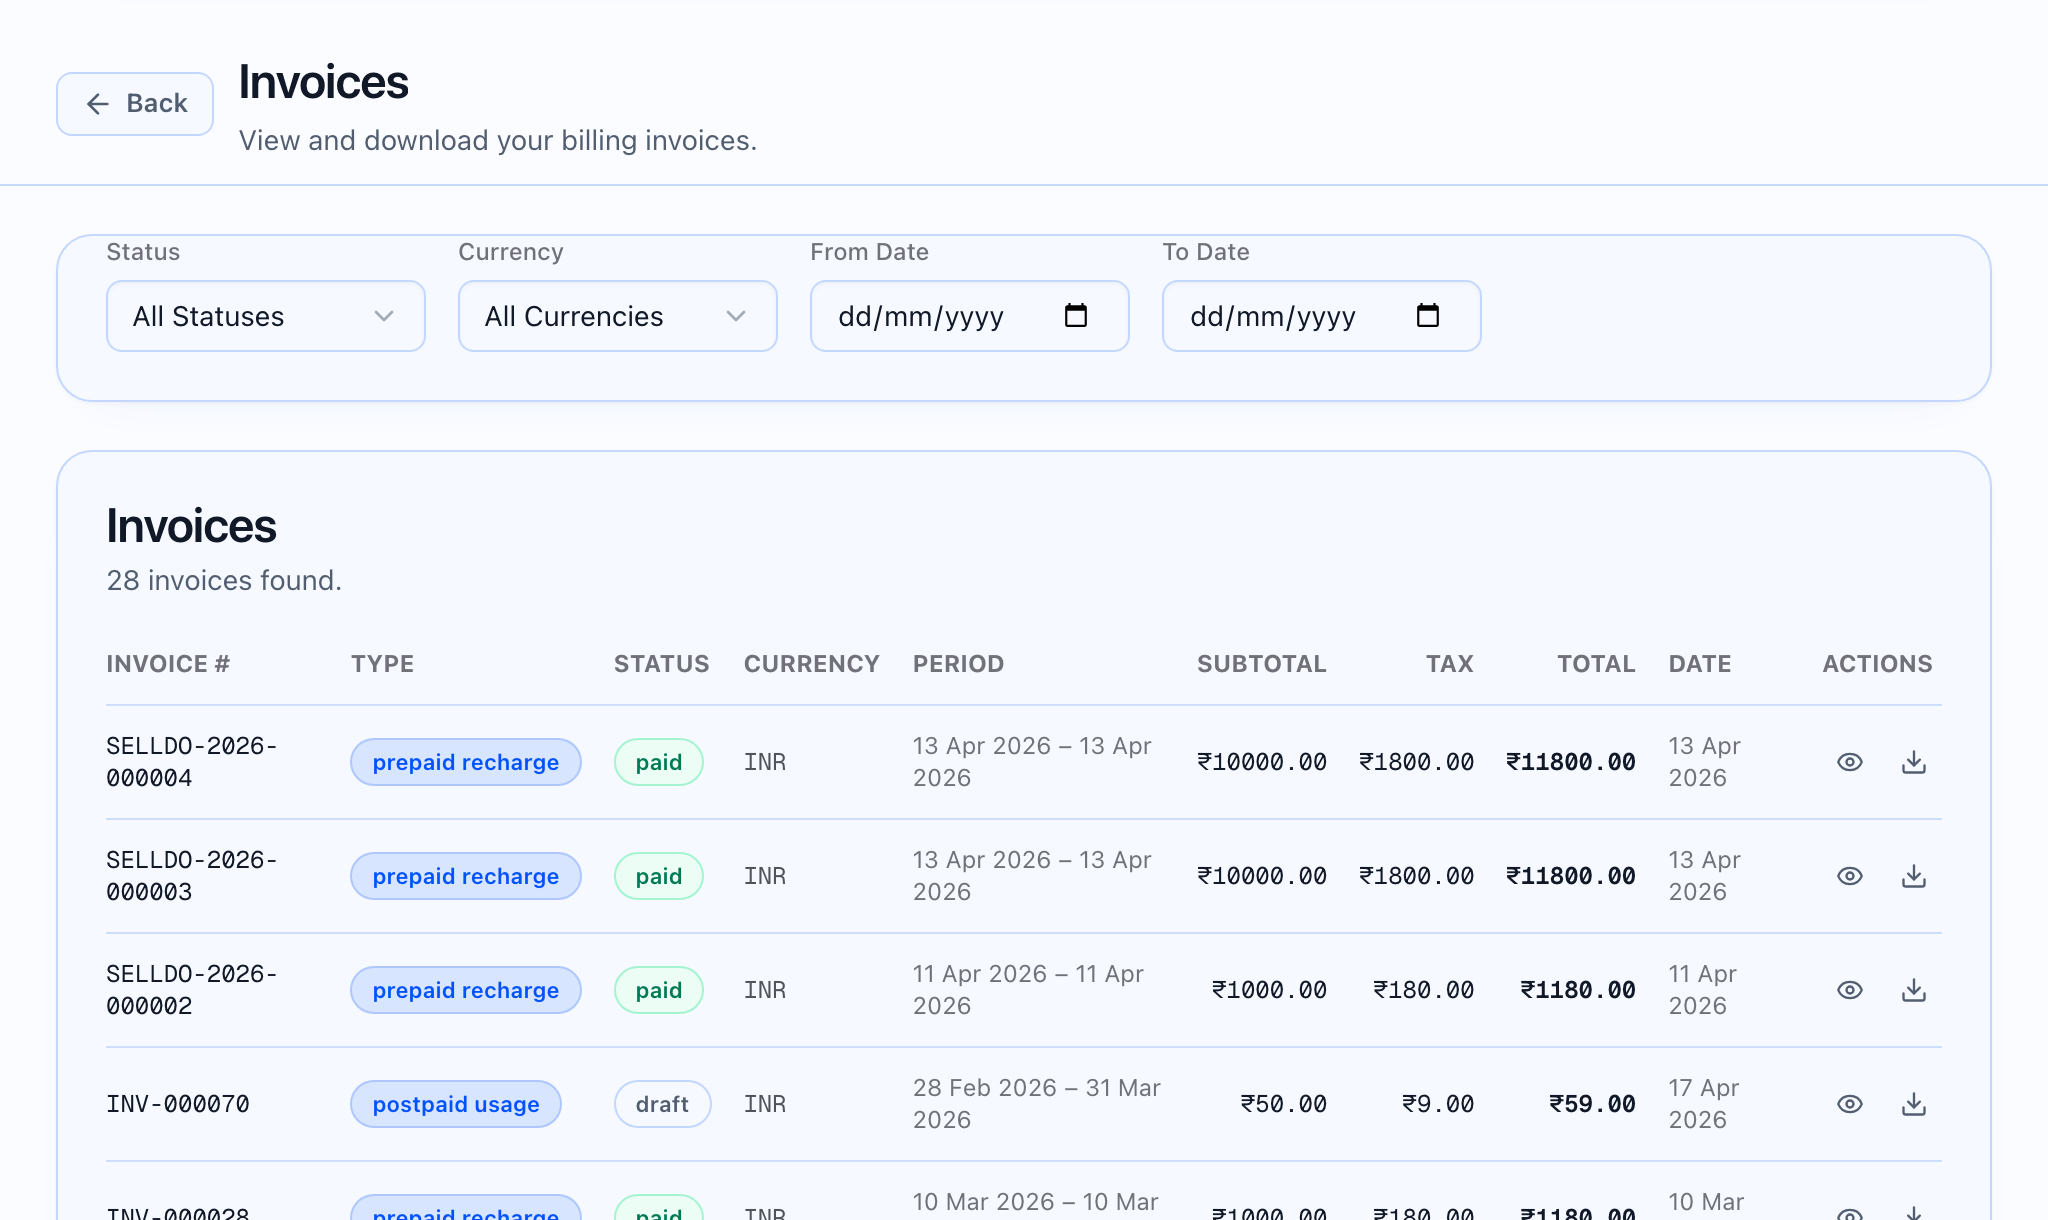Click the 28 invoices found text
This screenshot has width=2048, height=1220.
coord(224,580)
